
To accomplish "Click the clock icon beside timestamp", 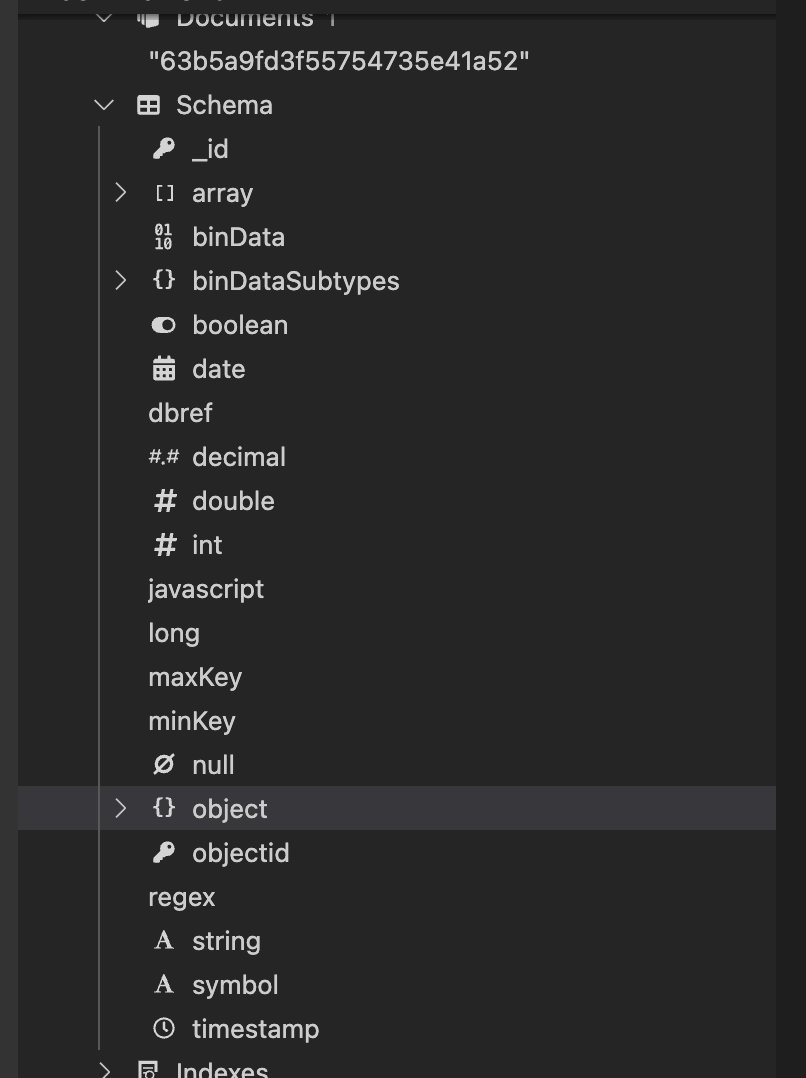I will 163,1029.
